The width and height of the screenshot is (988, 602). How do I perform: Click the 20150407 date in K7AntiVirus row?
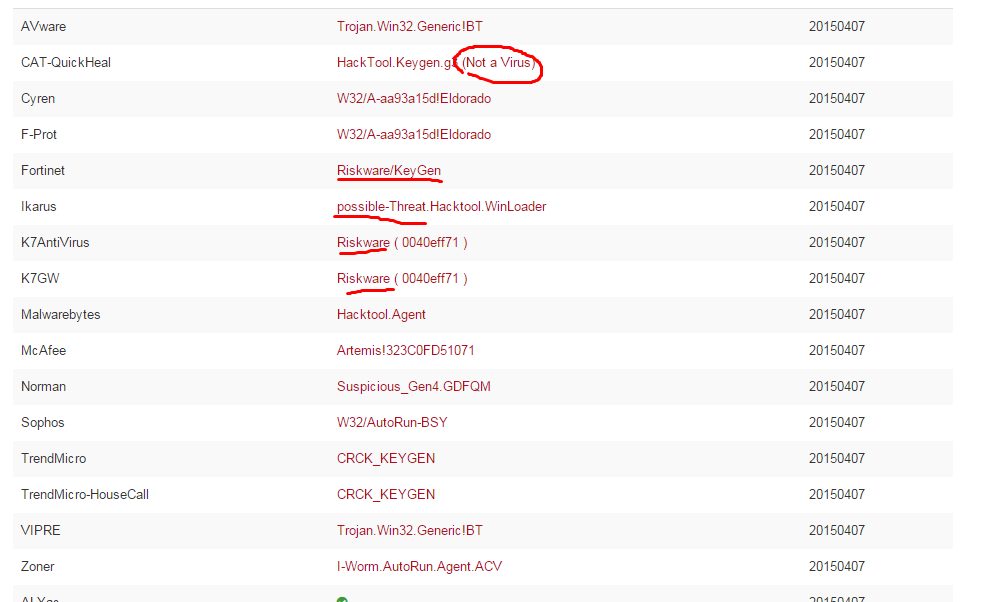[837, 242]
